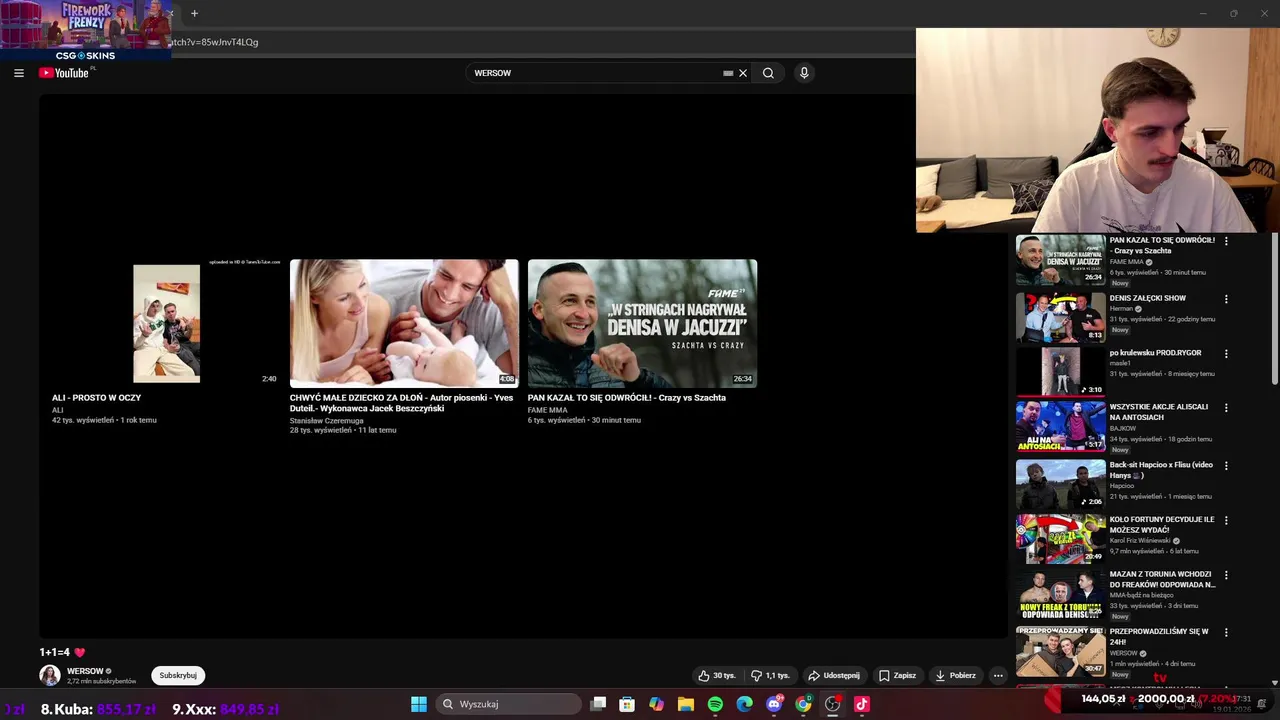The width and height of the screenshot is (1280, 720).
Task: Dislike the video with 1,1 tys.
Action: tap(770, 676)
